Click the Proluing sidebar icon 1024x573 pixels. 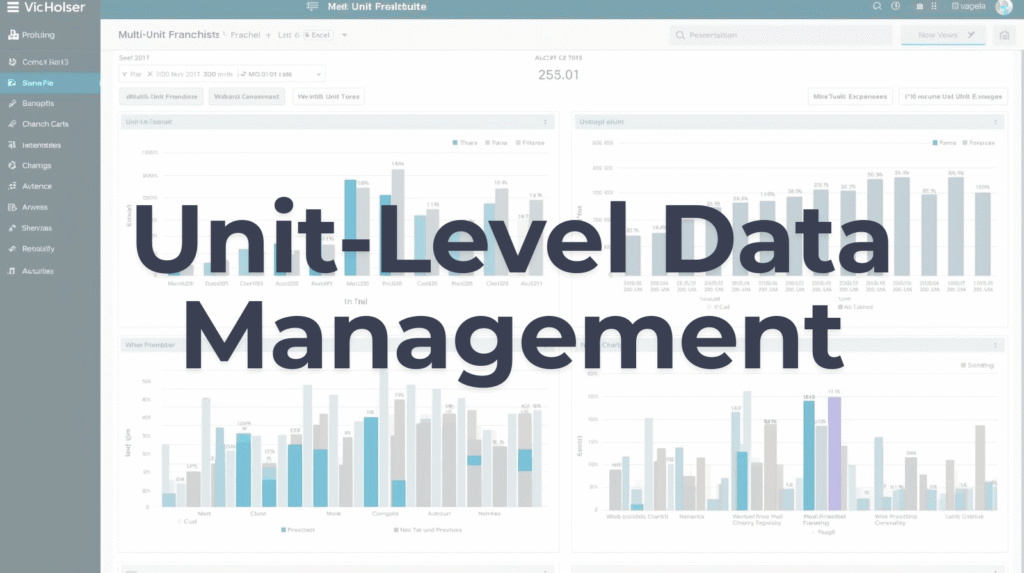point(12,35)
